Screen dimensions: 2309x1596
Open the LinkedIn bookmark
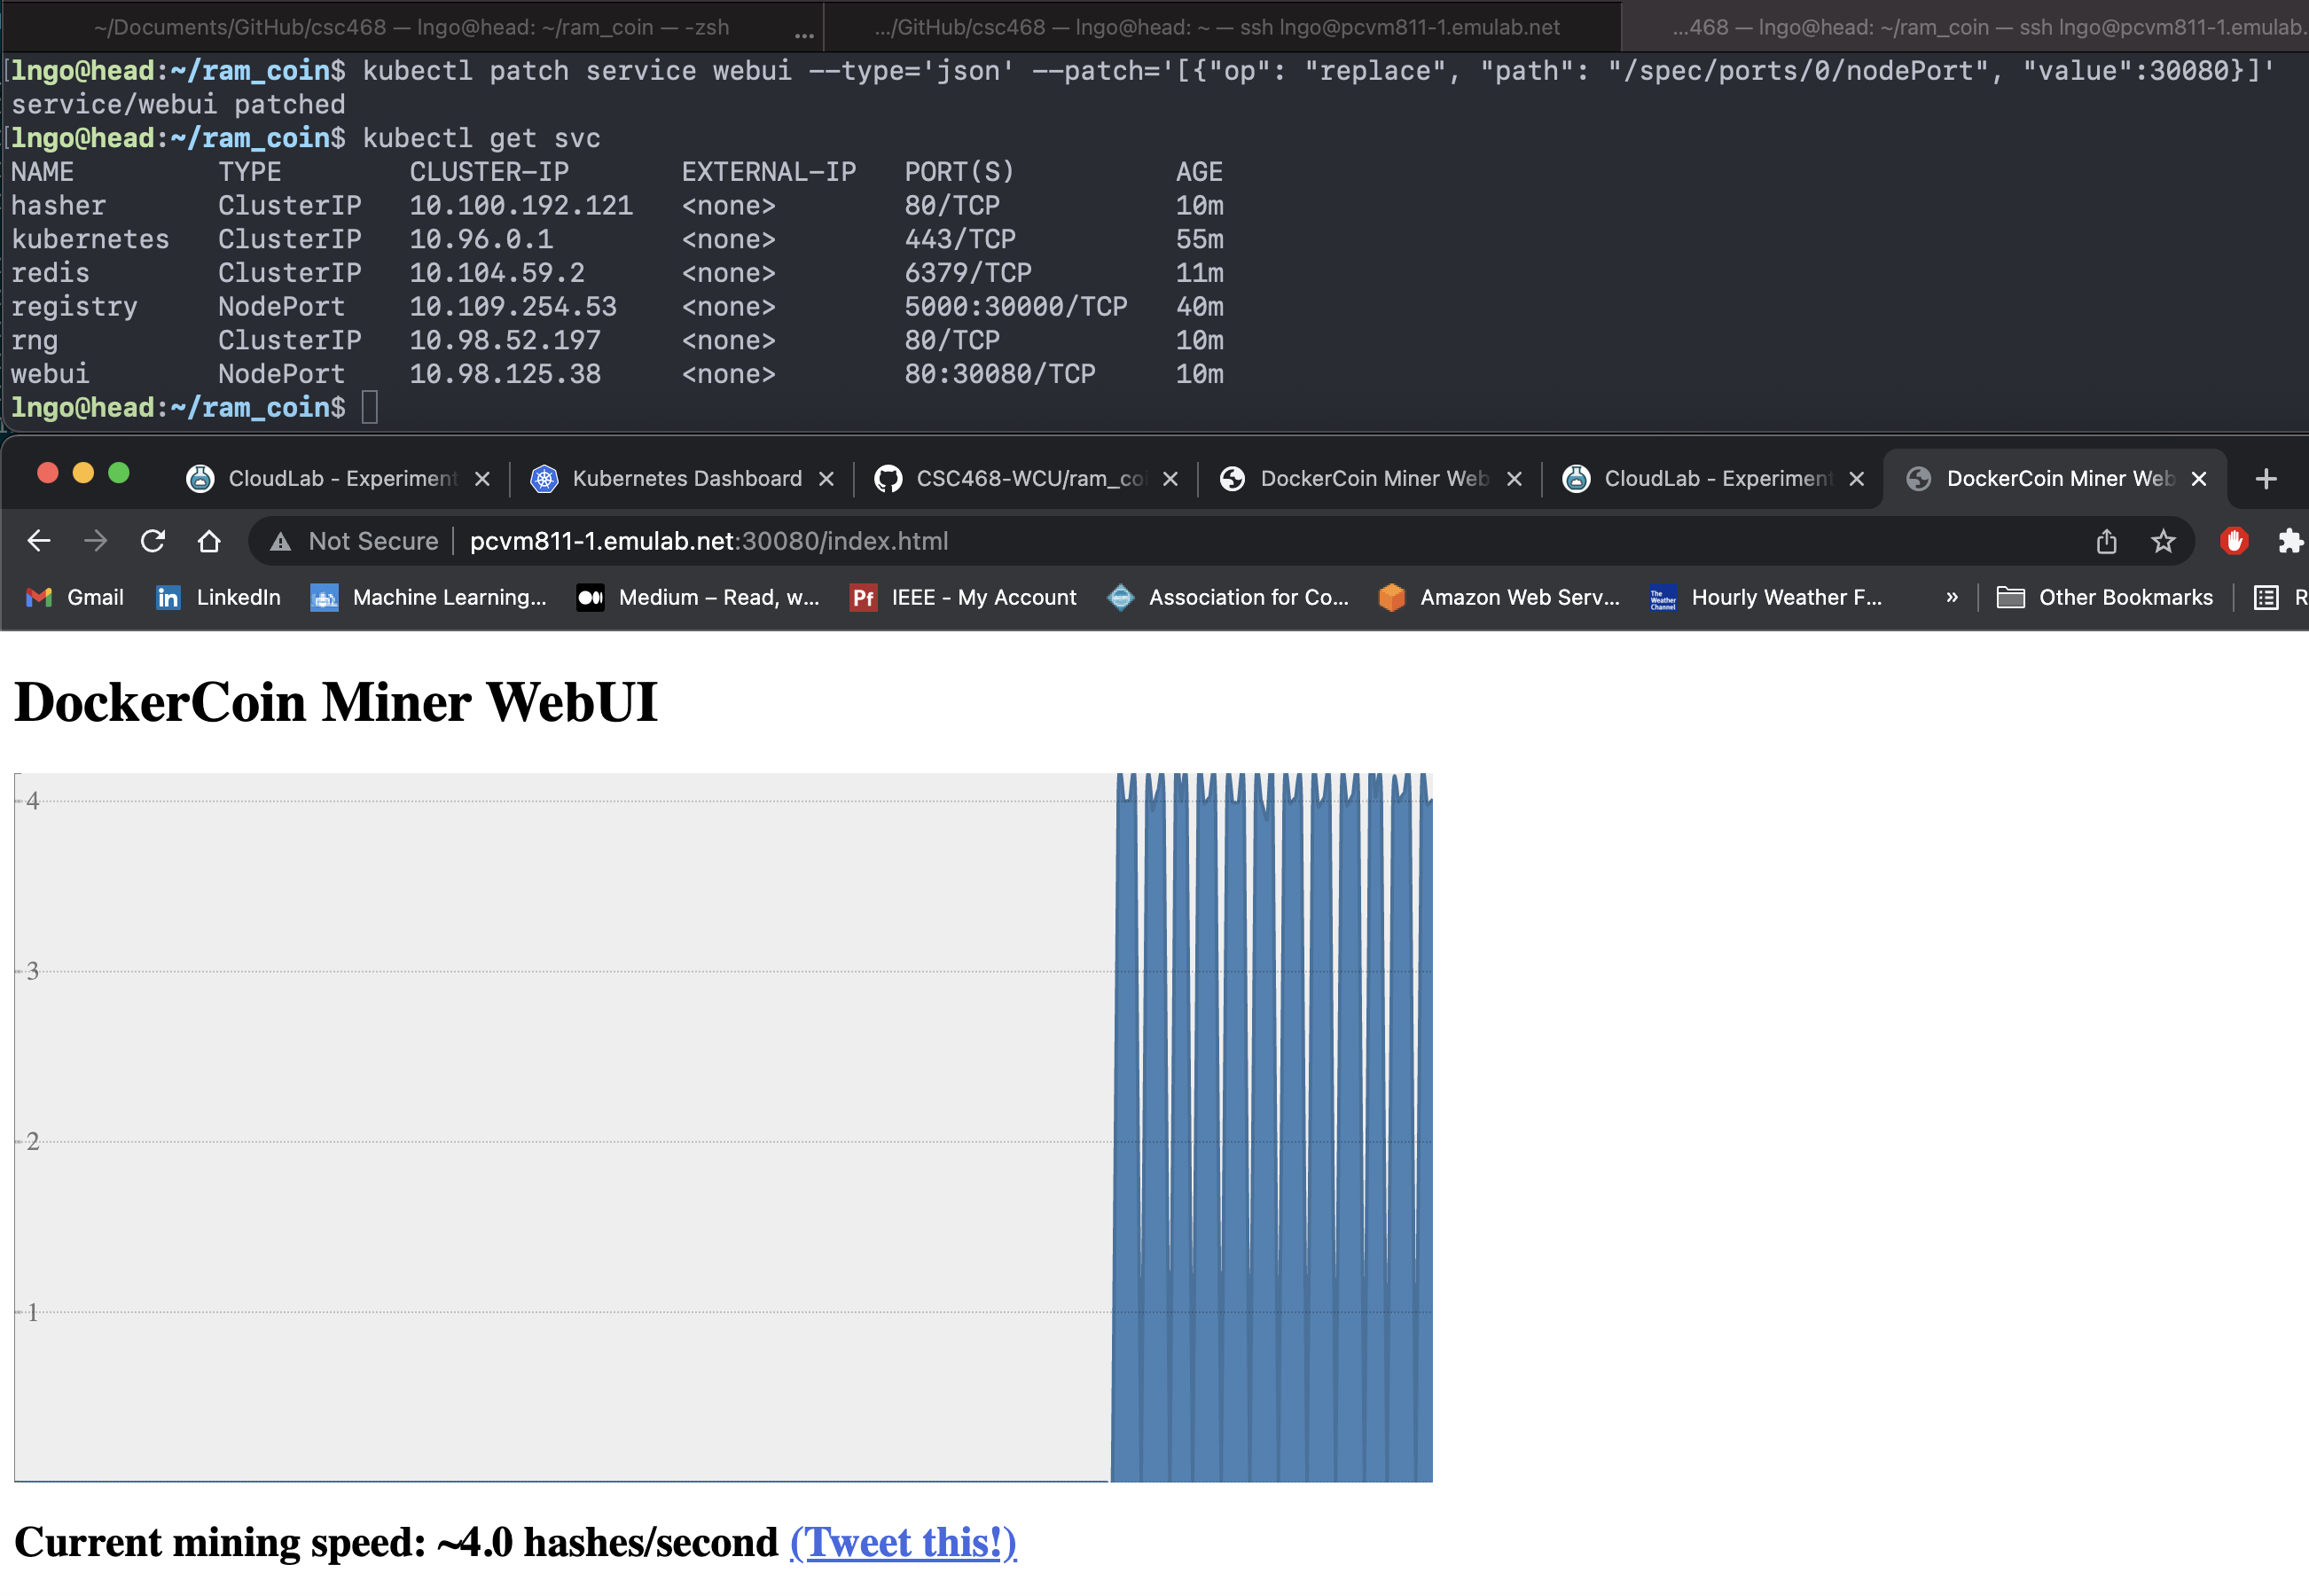[x=218, y=597]
